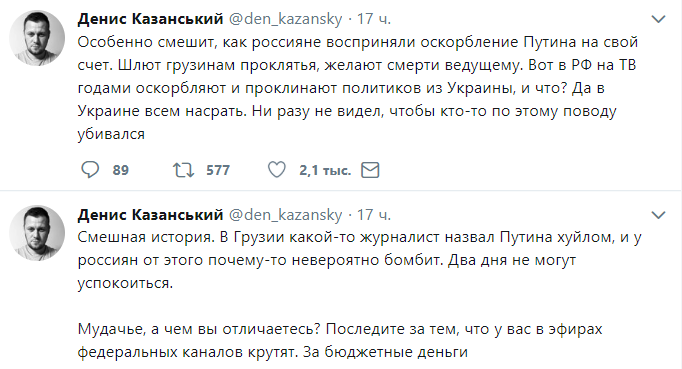This screenshot has height=369, width=682.
Task: Click the second tweet's 17 ч. timestamp
Action: [x=374, y=215]
